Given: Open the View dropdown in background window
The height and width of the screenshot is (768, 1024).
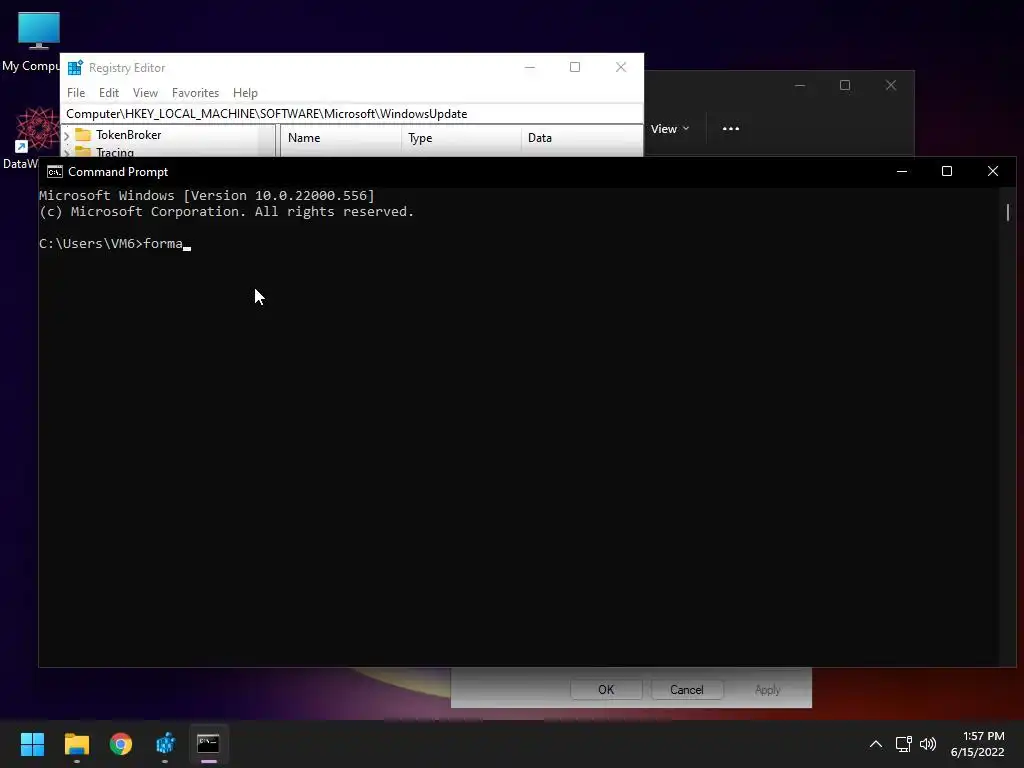Looking at the screenshot, I should (x=669, y=129).
